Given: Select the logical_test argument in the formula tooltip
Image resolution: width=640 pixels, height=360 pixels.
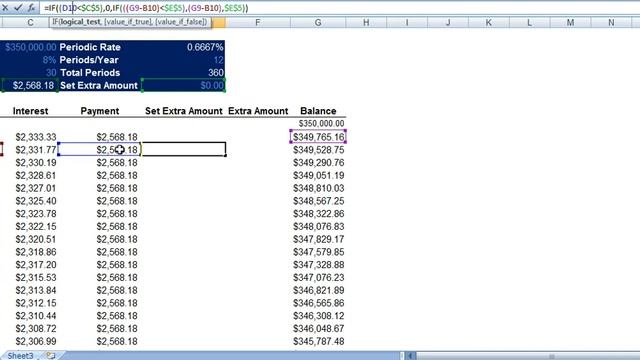Looking at the screenshot, I should (x=80, y=22).
